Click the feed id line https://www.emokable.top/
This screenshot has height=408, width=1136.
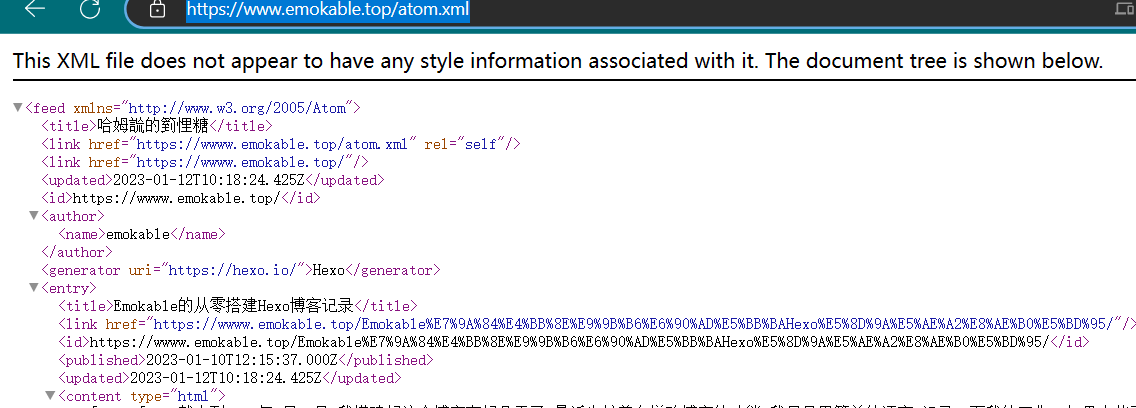click(180, 198)
